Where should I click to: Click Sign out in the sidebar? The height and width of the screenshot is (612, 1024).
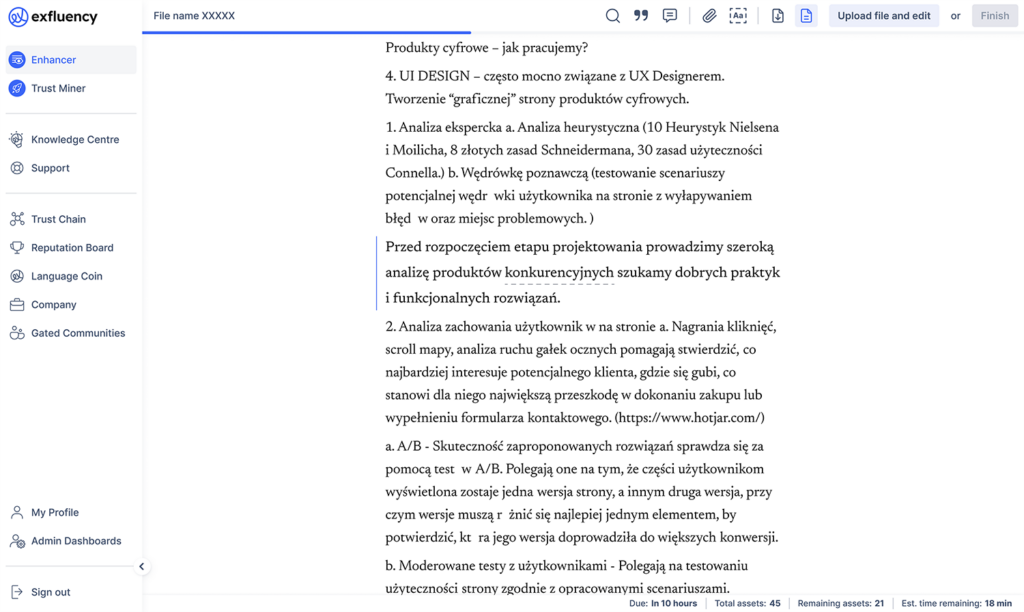coord(50,592)
